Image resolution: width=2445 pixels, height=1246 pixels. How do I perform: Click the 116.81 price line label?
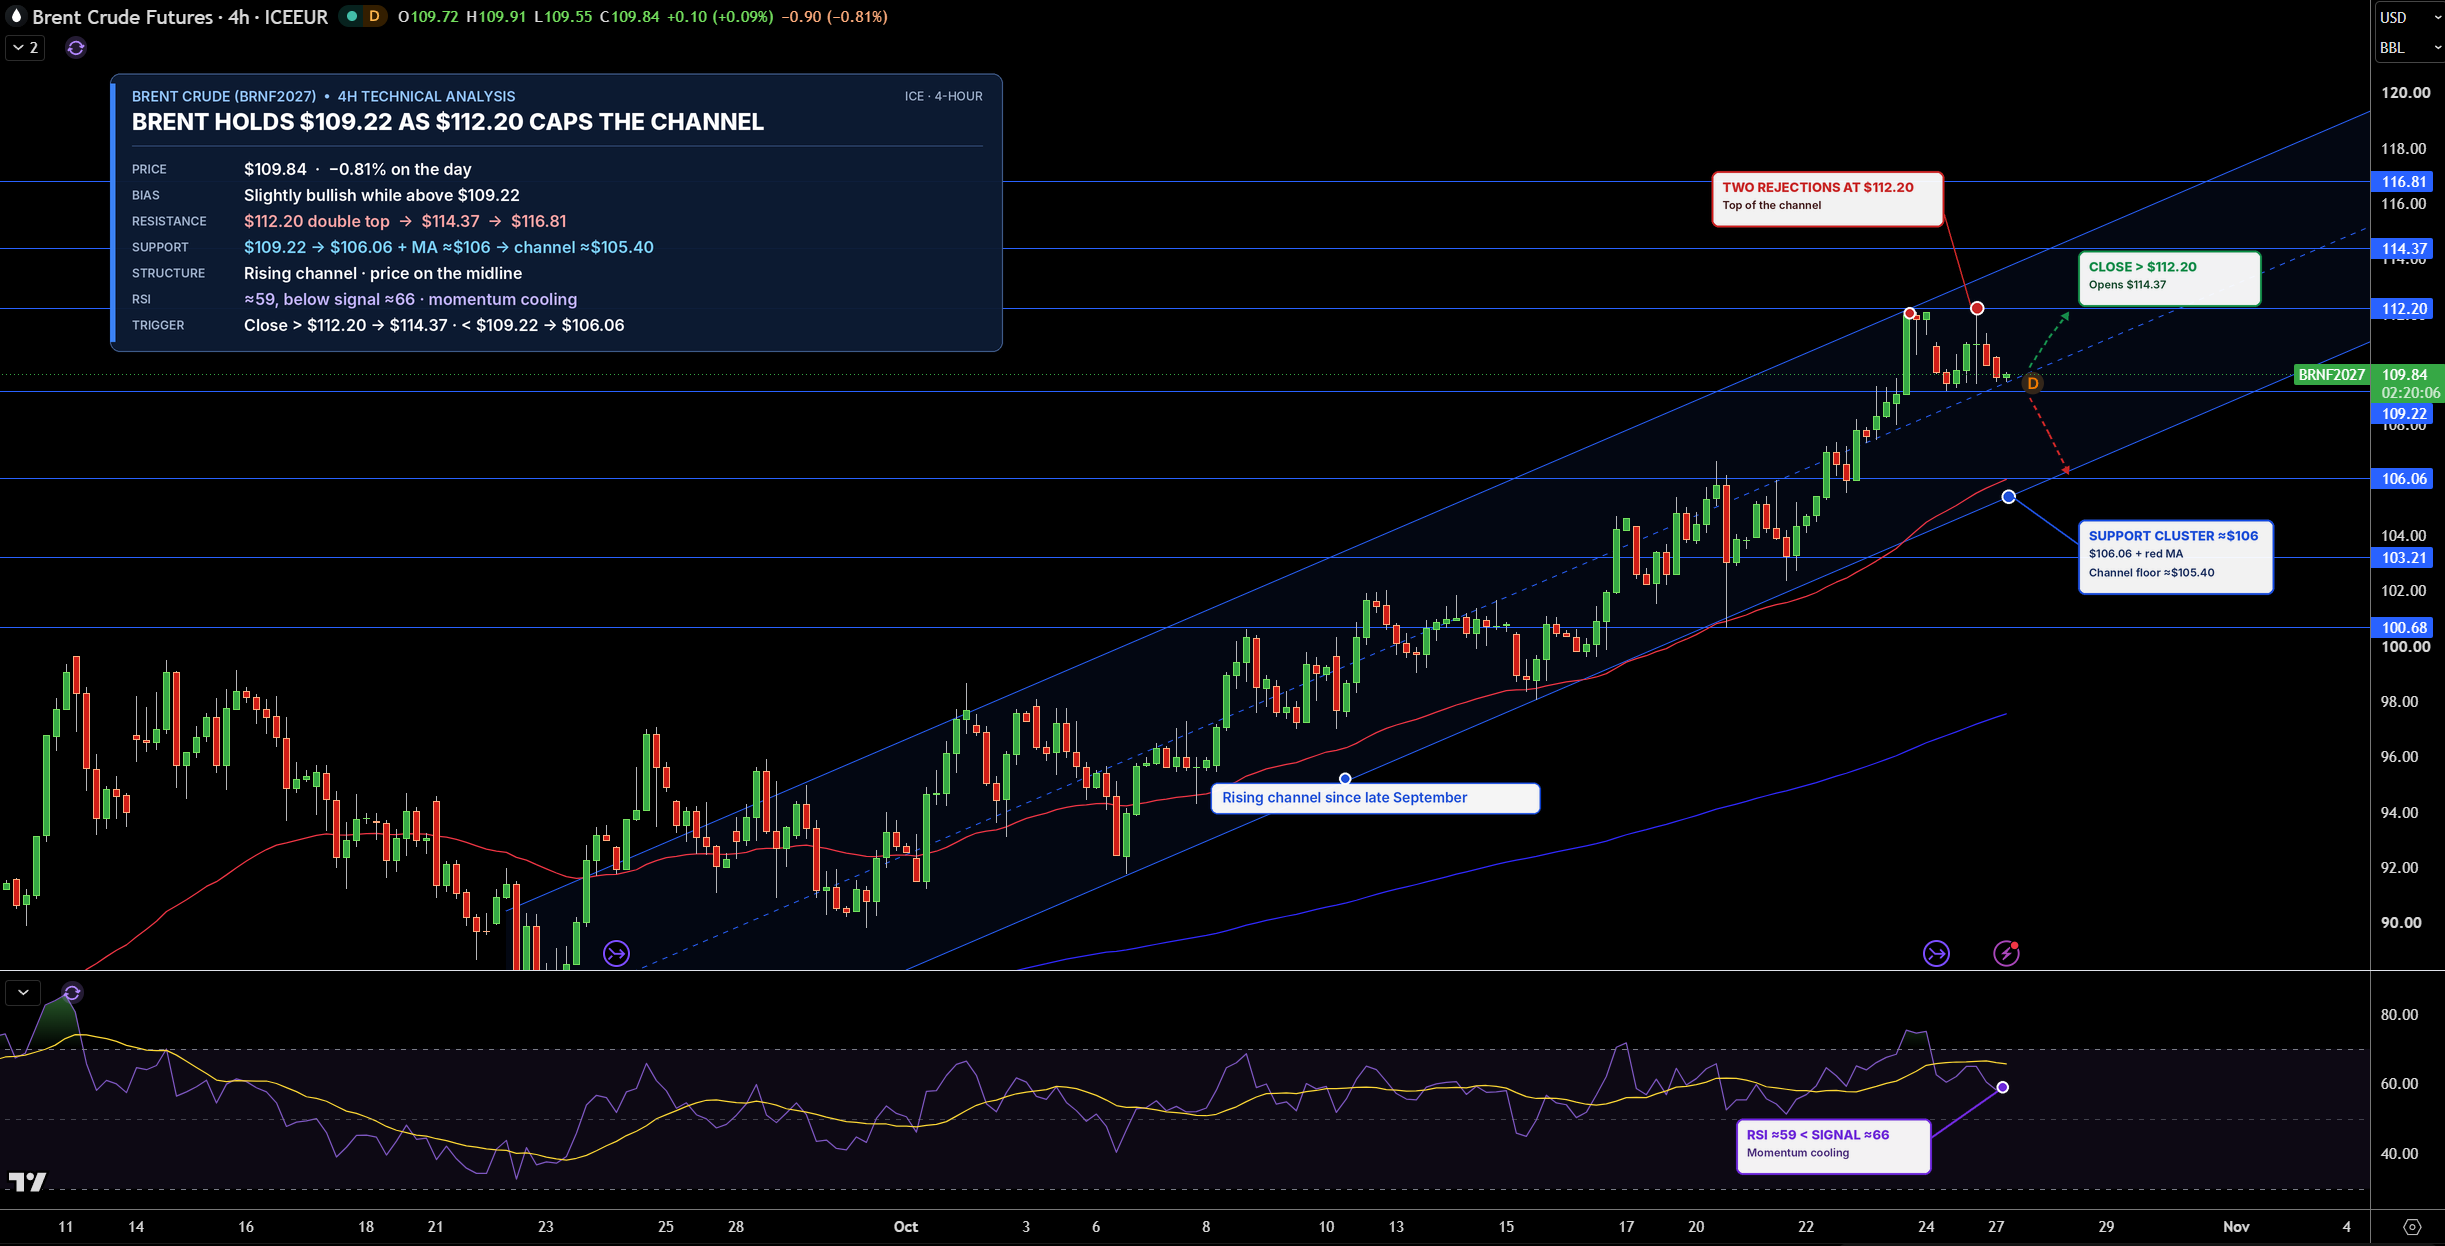[2403, 181]
